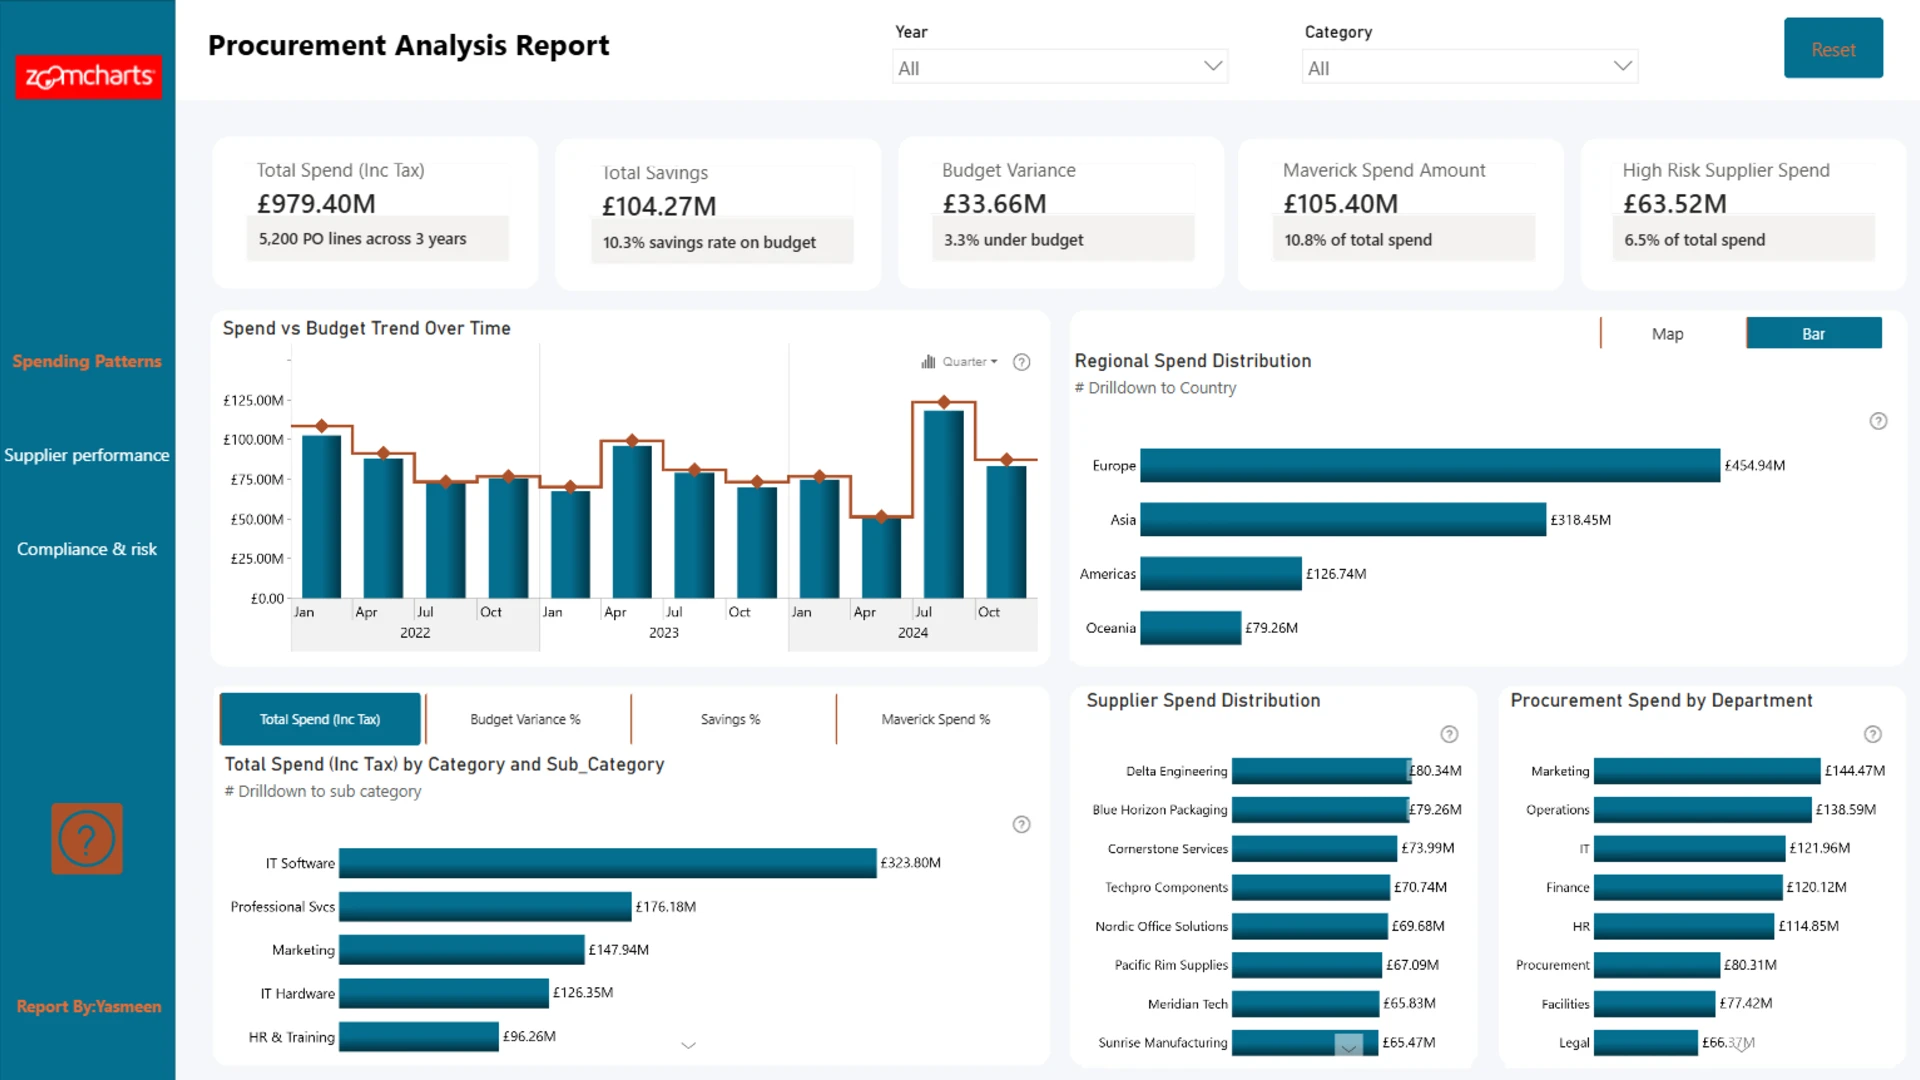
Task: Go to Compliance & risk page
Action: (x=87, y=549)
